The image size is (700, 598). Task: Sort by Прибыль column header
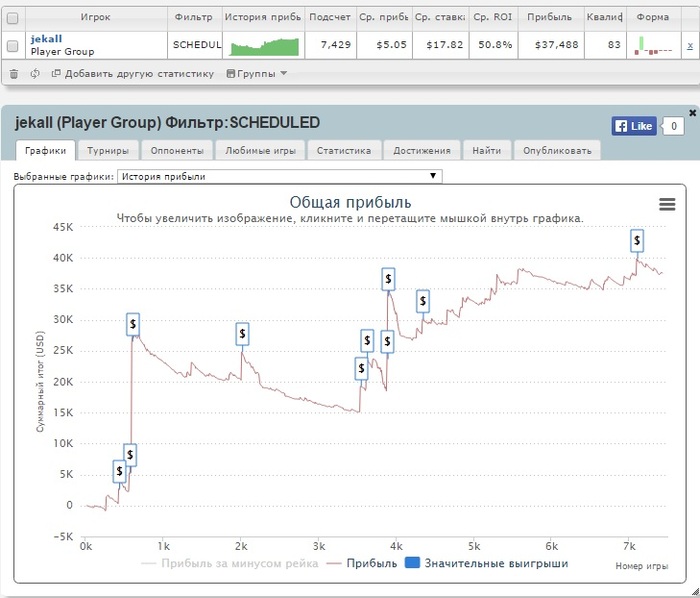tap(550, 17)
